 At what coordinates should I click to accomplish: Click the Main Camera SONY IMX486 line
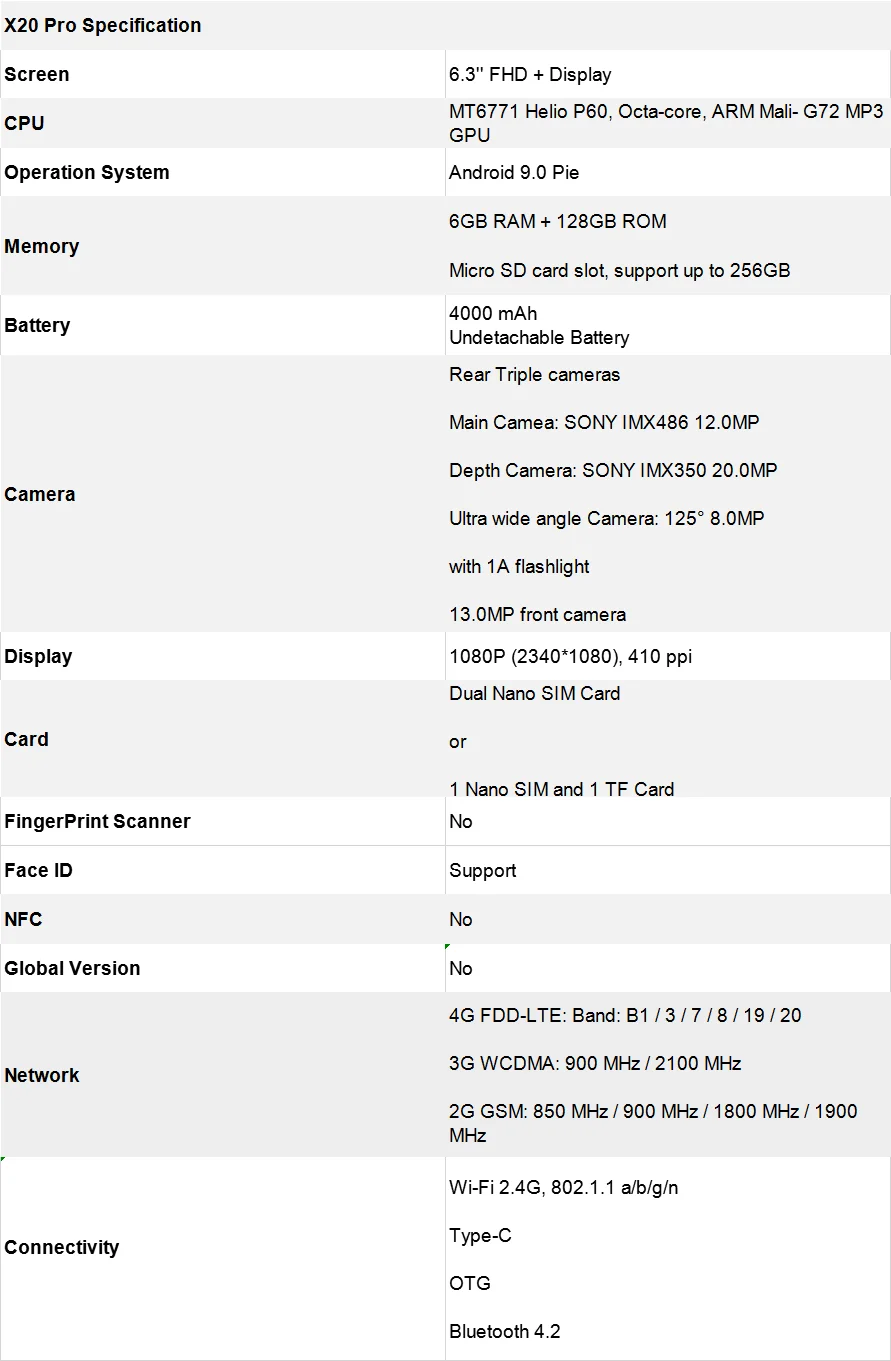pyautogui.click(x=604, y=422)
